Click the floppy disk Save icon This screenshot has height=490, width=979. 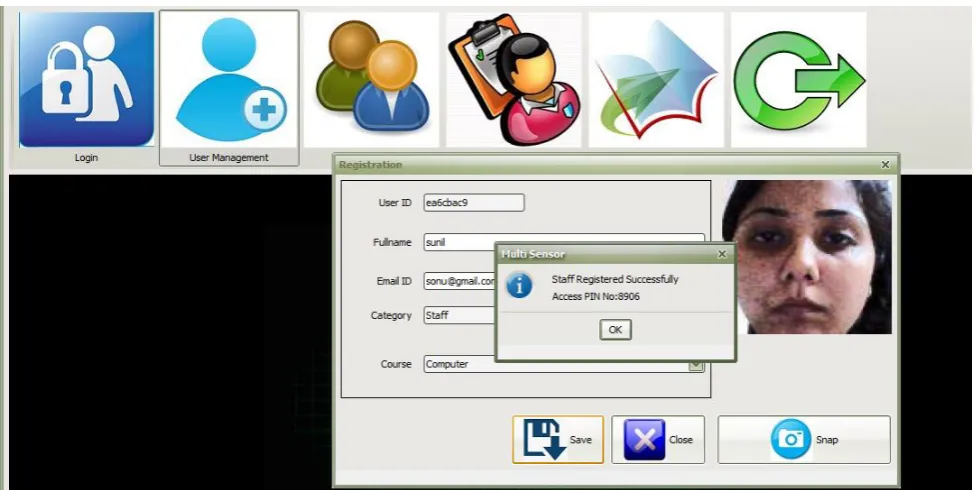[x=543, y=439]
